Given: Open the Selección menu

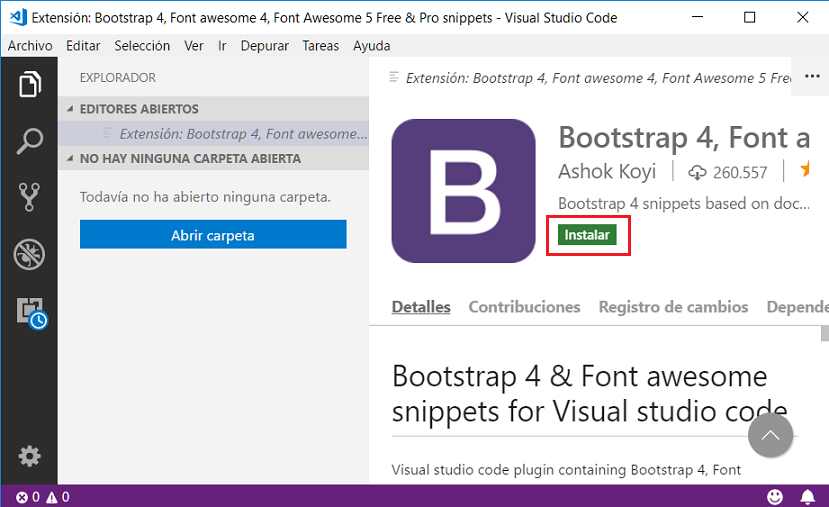Looking at the screenshot, I should [142, 46].
